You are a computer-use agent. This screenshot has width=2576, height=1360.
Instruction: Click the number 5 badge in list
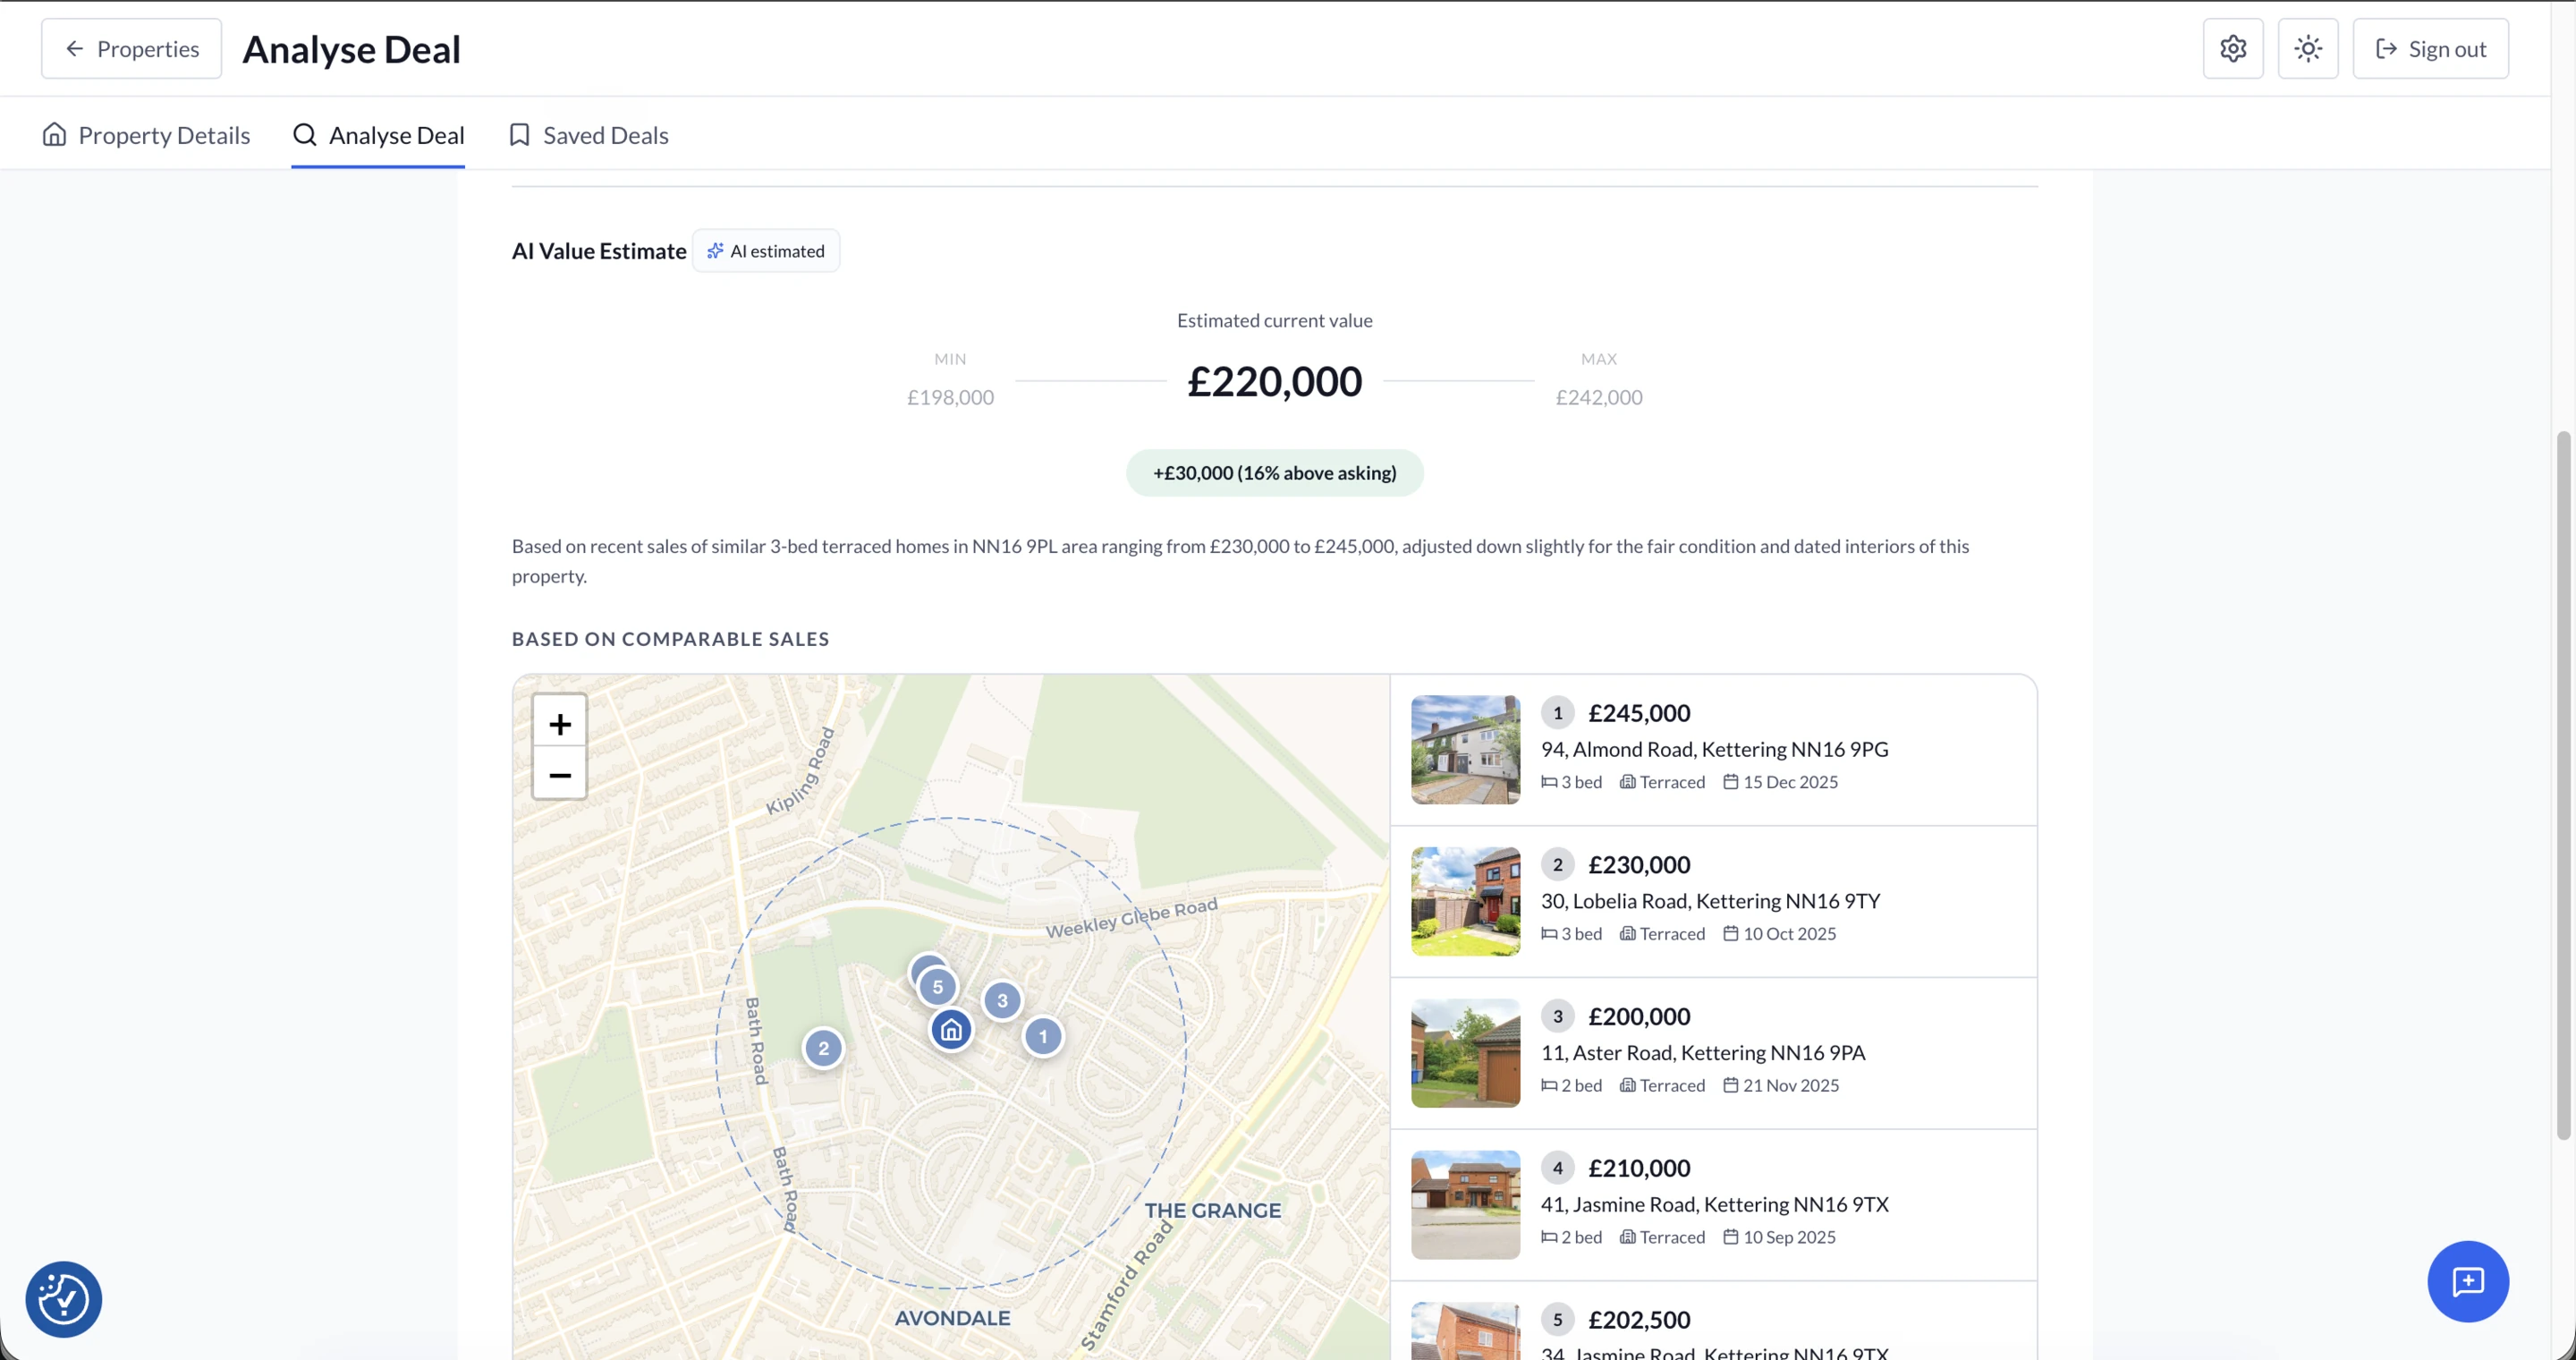pos(1558,1320)
